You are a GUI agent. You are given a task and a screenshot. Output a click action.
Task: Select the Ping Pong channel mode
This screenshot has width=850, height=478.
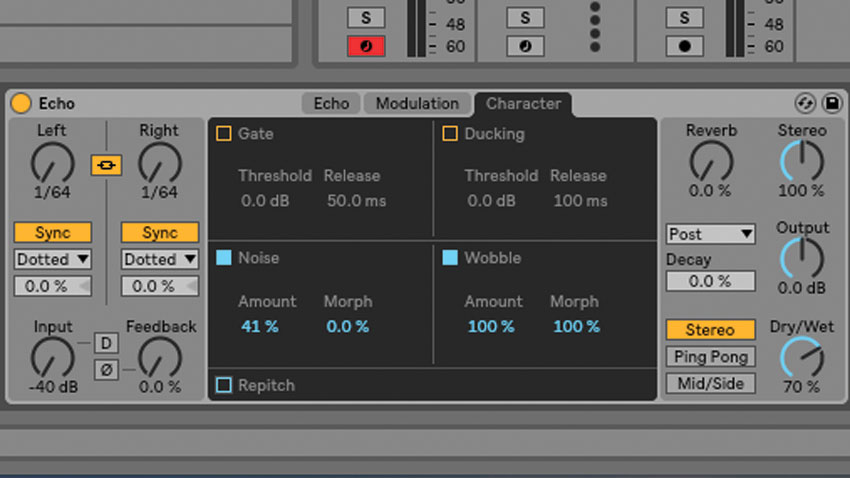(711, 357)
